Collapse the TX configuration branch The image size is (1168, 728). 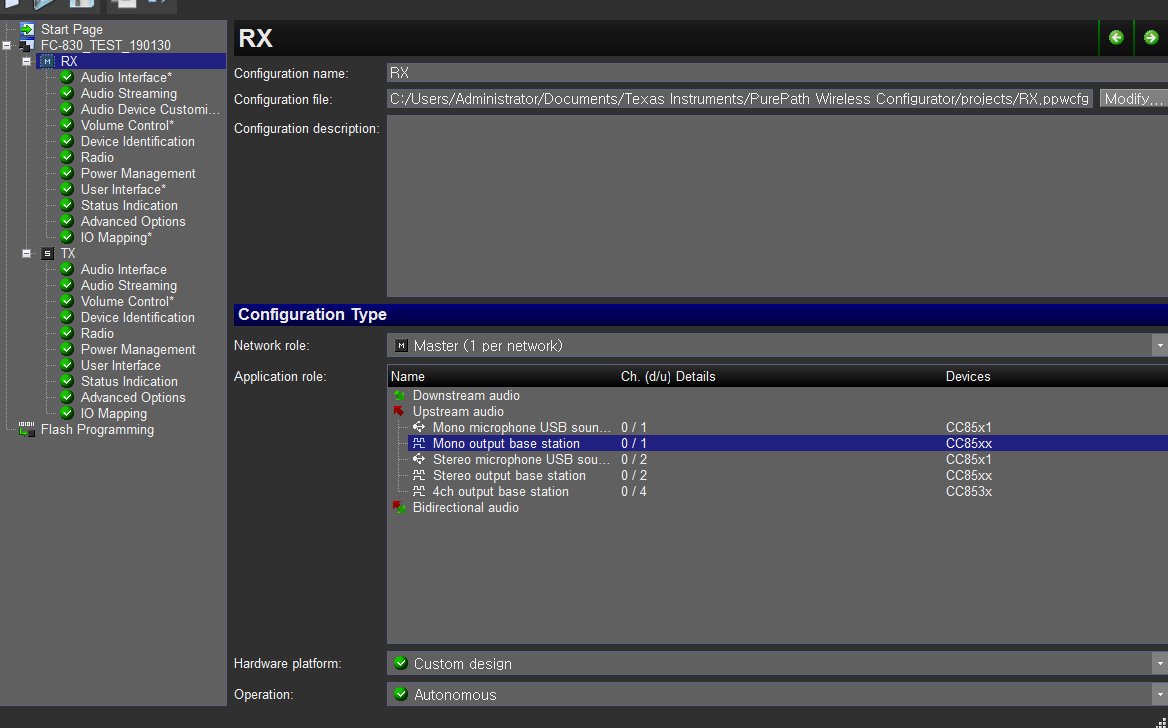26,253
